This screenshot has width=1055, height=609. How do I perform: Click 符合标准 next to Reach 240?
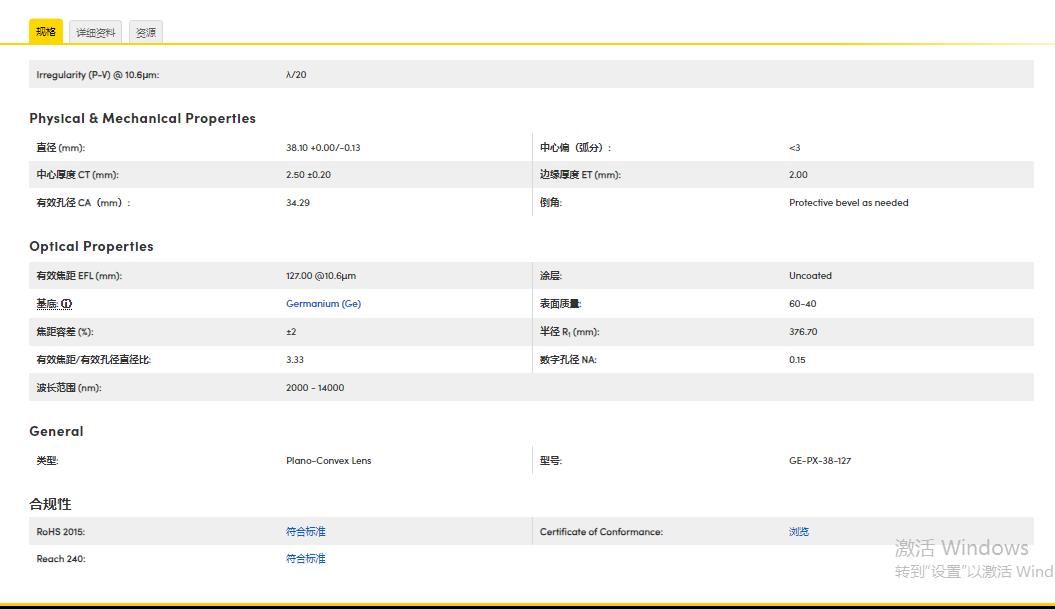(x=305, y=558)
